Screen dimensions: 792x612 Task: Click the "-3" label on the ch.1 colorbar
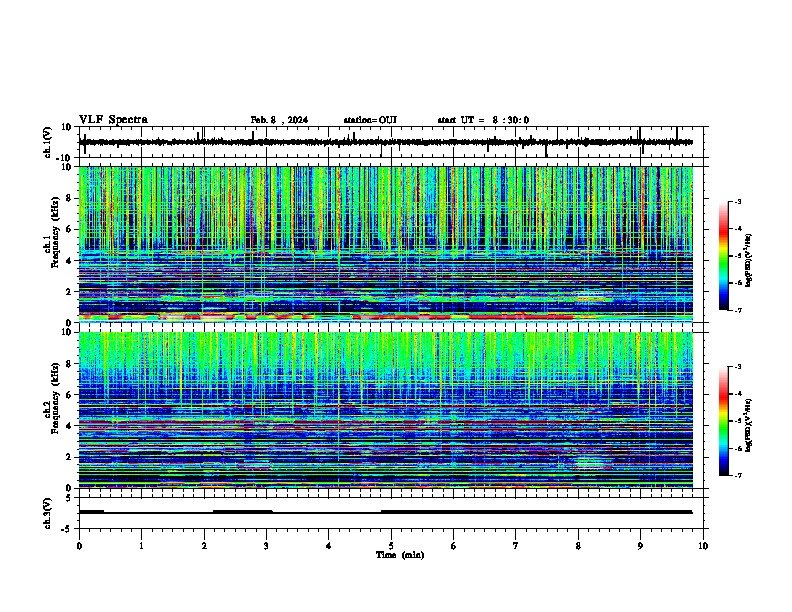(737, 201)
